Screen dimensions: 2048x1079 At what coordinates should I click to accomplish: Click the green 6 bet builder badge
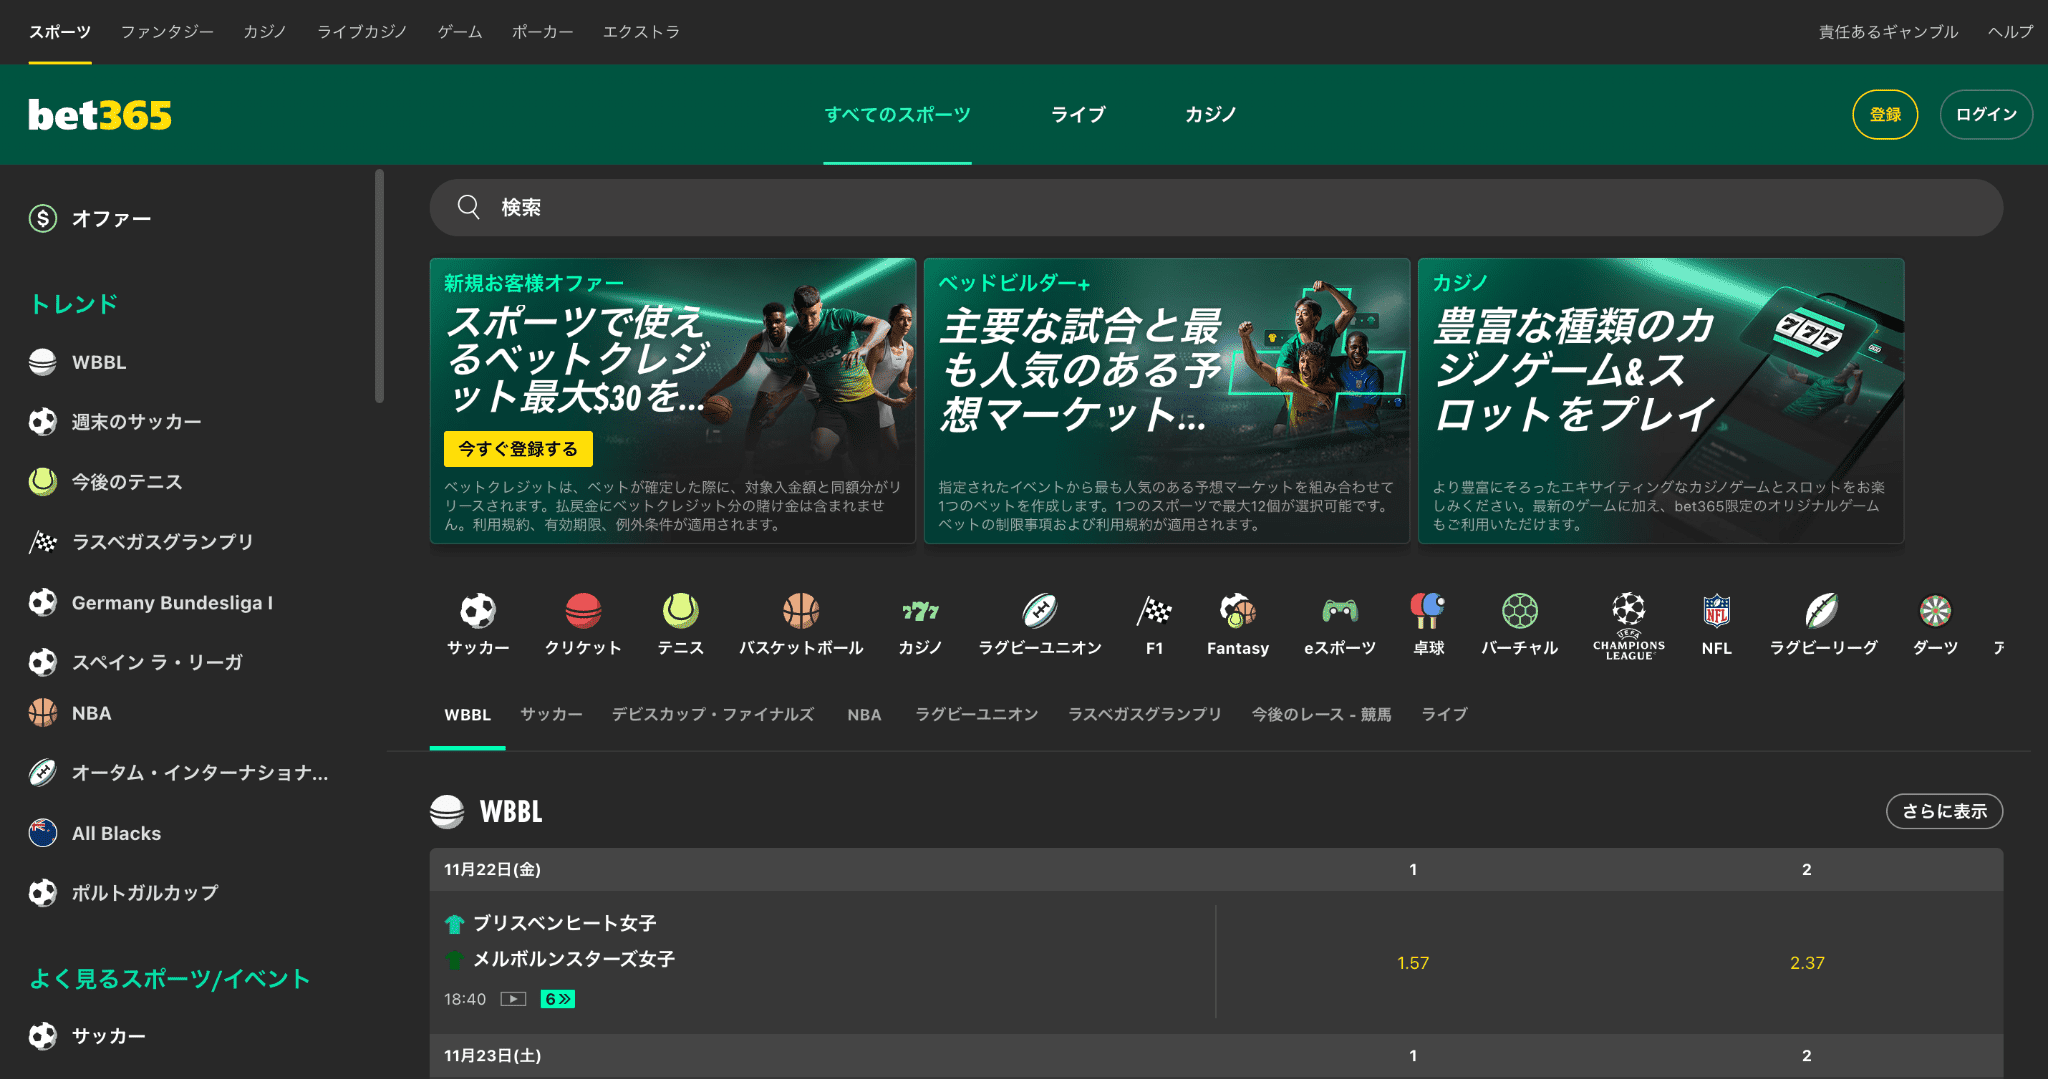[x=558, y=999]
